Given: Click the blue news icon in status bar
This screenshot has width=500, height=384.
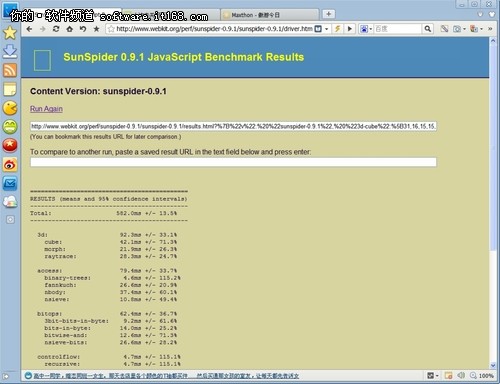Looking at the screenshot, I should [28, 376].
